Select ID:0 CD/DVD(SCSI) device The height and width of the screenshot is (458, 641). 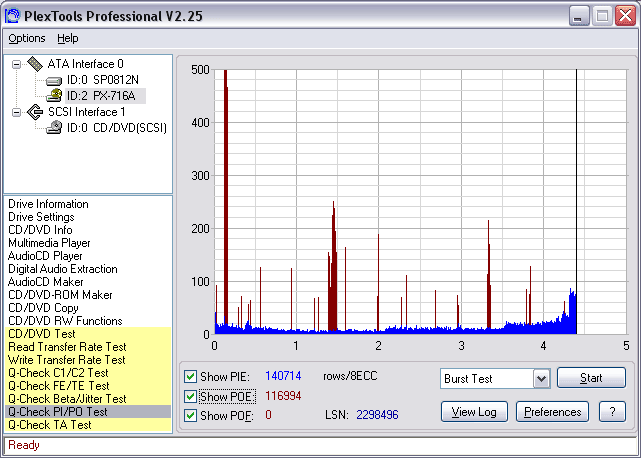pos(117,128)
